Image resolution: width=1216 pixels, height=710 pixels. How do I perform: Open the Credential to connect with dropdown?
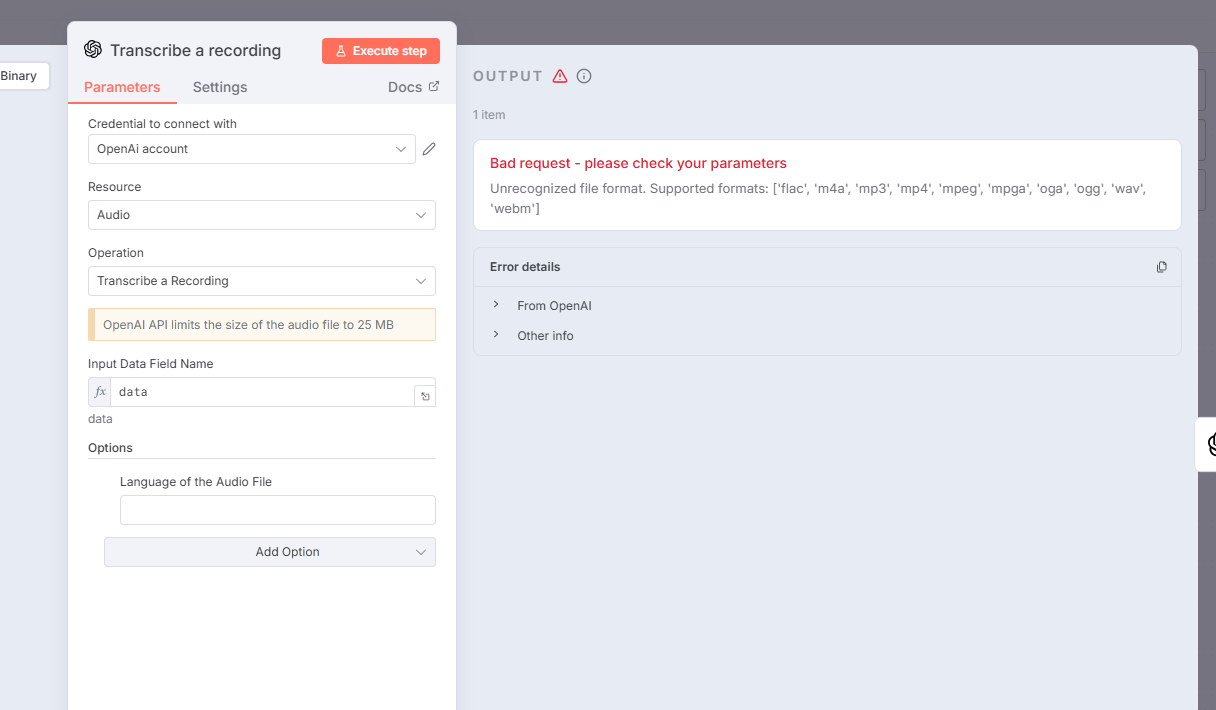tap(251, 149)
